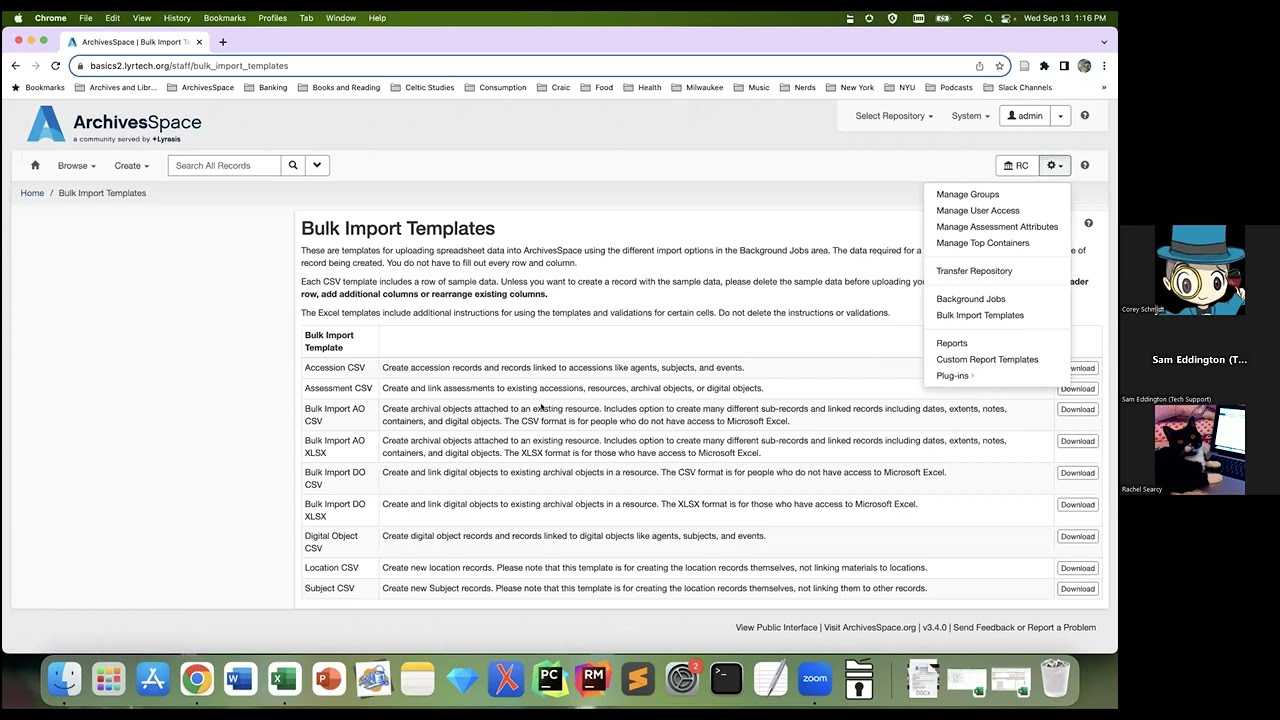Open Microsoft Word from the Dock
Image resolution: width=1280 pixels, height=720 pixels.
point(241,679)
